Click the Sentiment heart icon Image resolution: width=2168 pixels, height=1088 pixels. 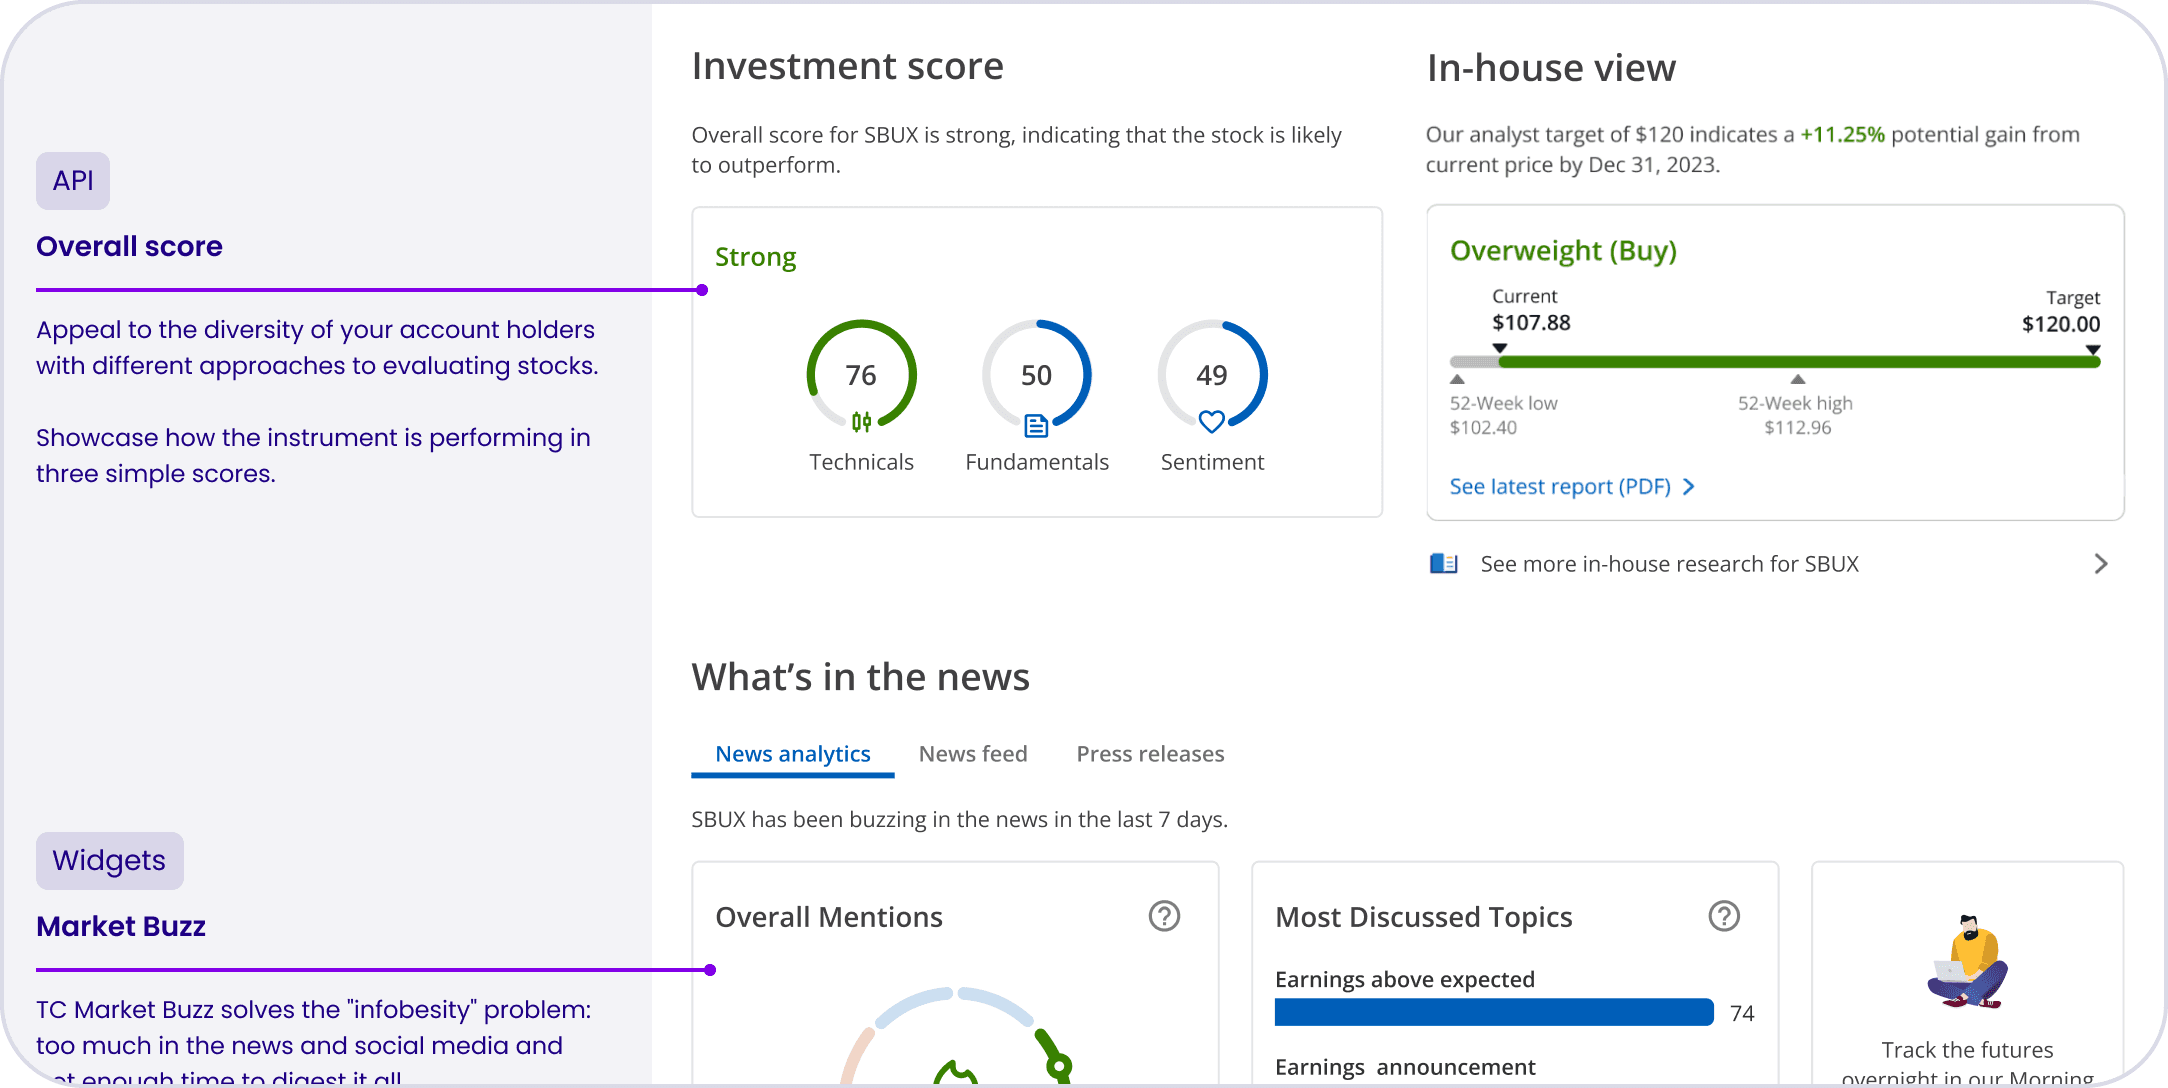click(x=1212, y=422)
